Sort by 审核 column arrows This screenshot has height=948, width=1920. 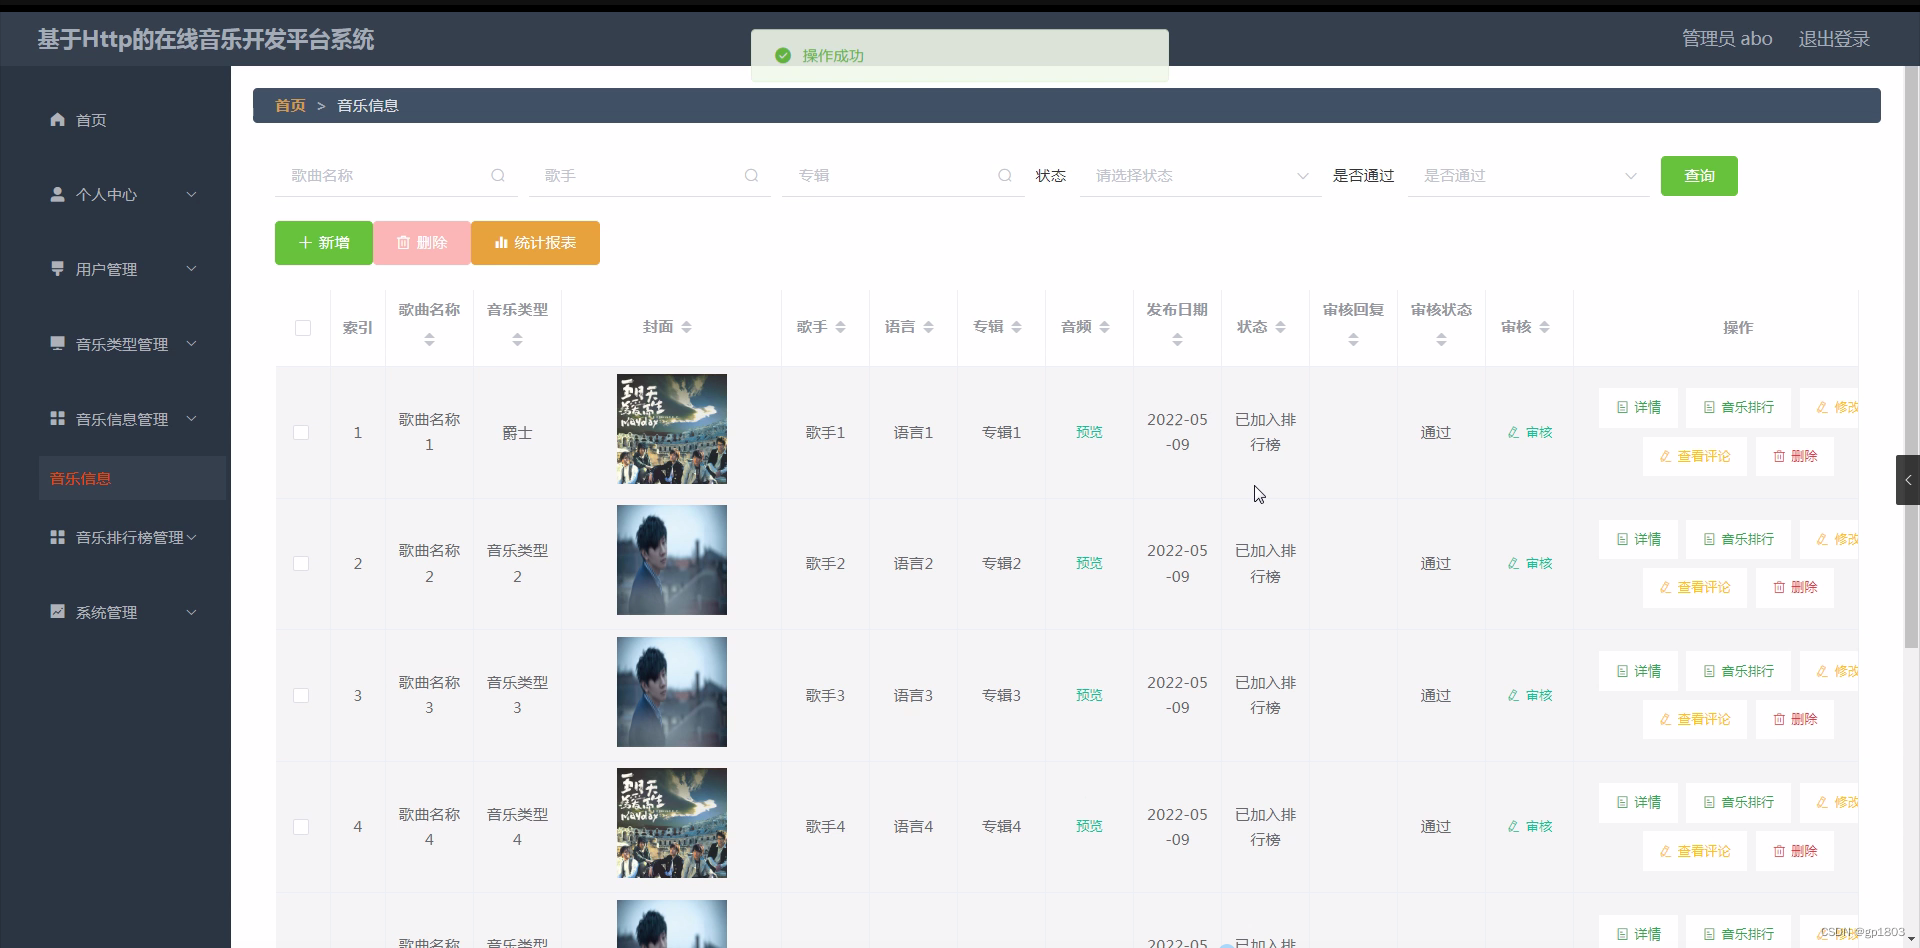click(x=1544, y=327)
